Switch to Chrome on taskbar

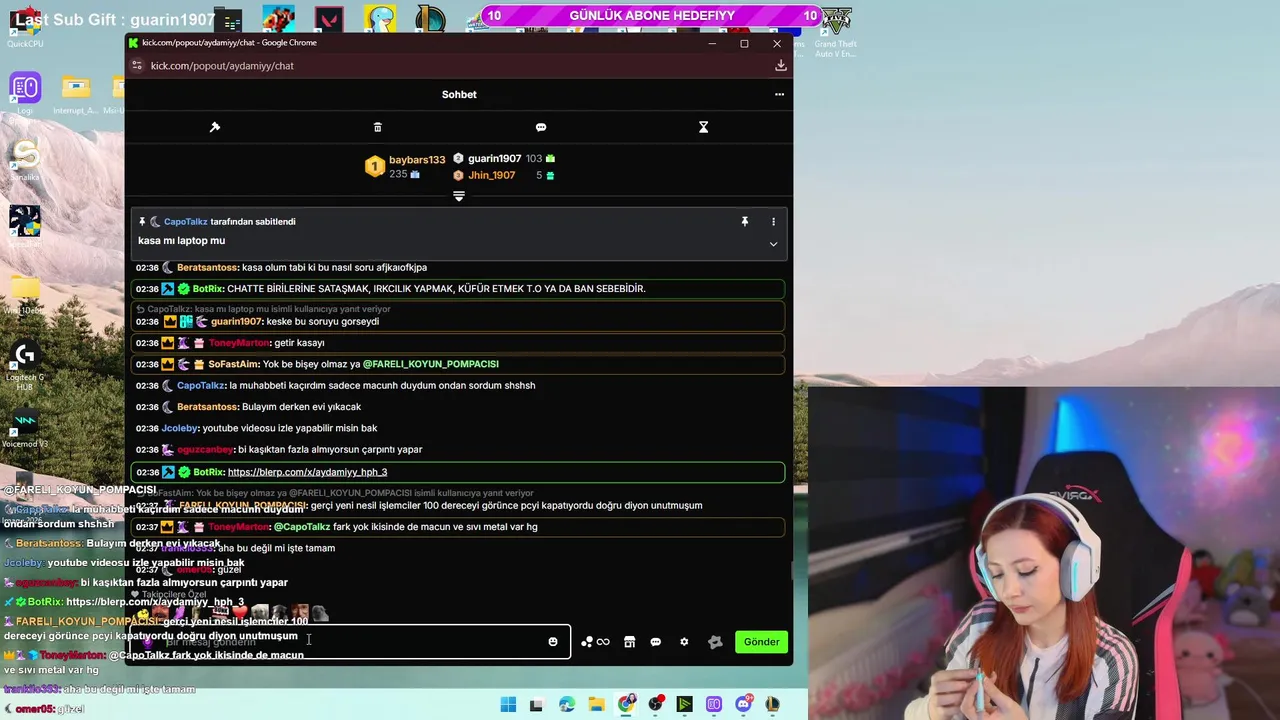[626, 705]
